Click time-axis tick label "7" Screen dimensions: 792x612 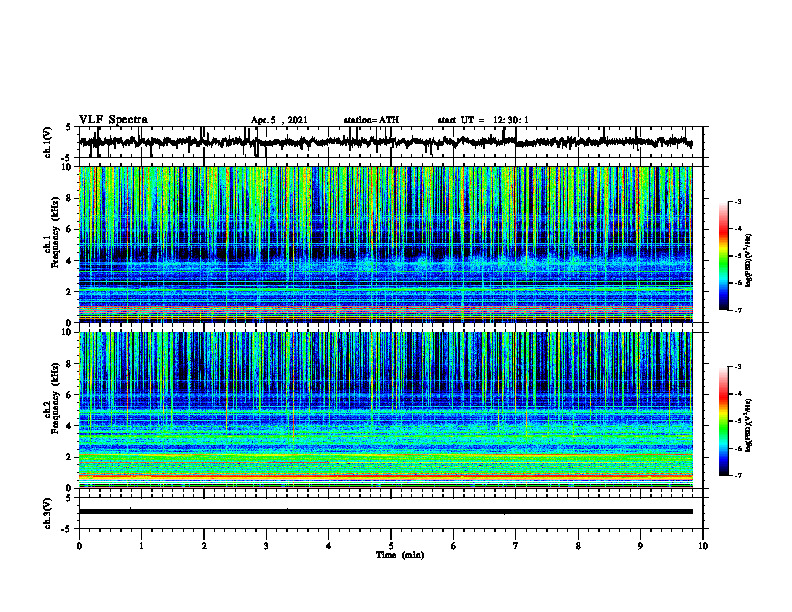coord(516,546)
